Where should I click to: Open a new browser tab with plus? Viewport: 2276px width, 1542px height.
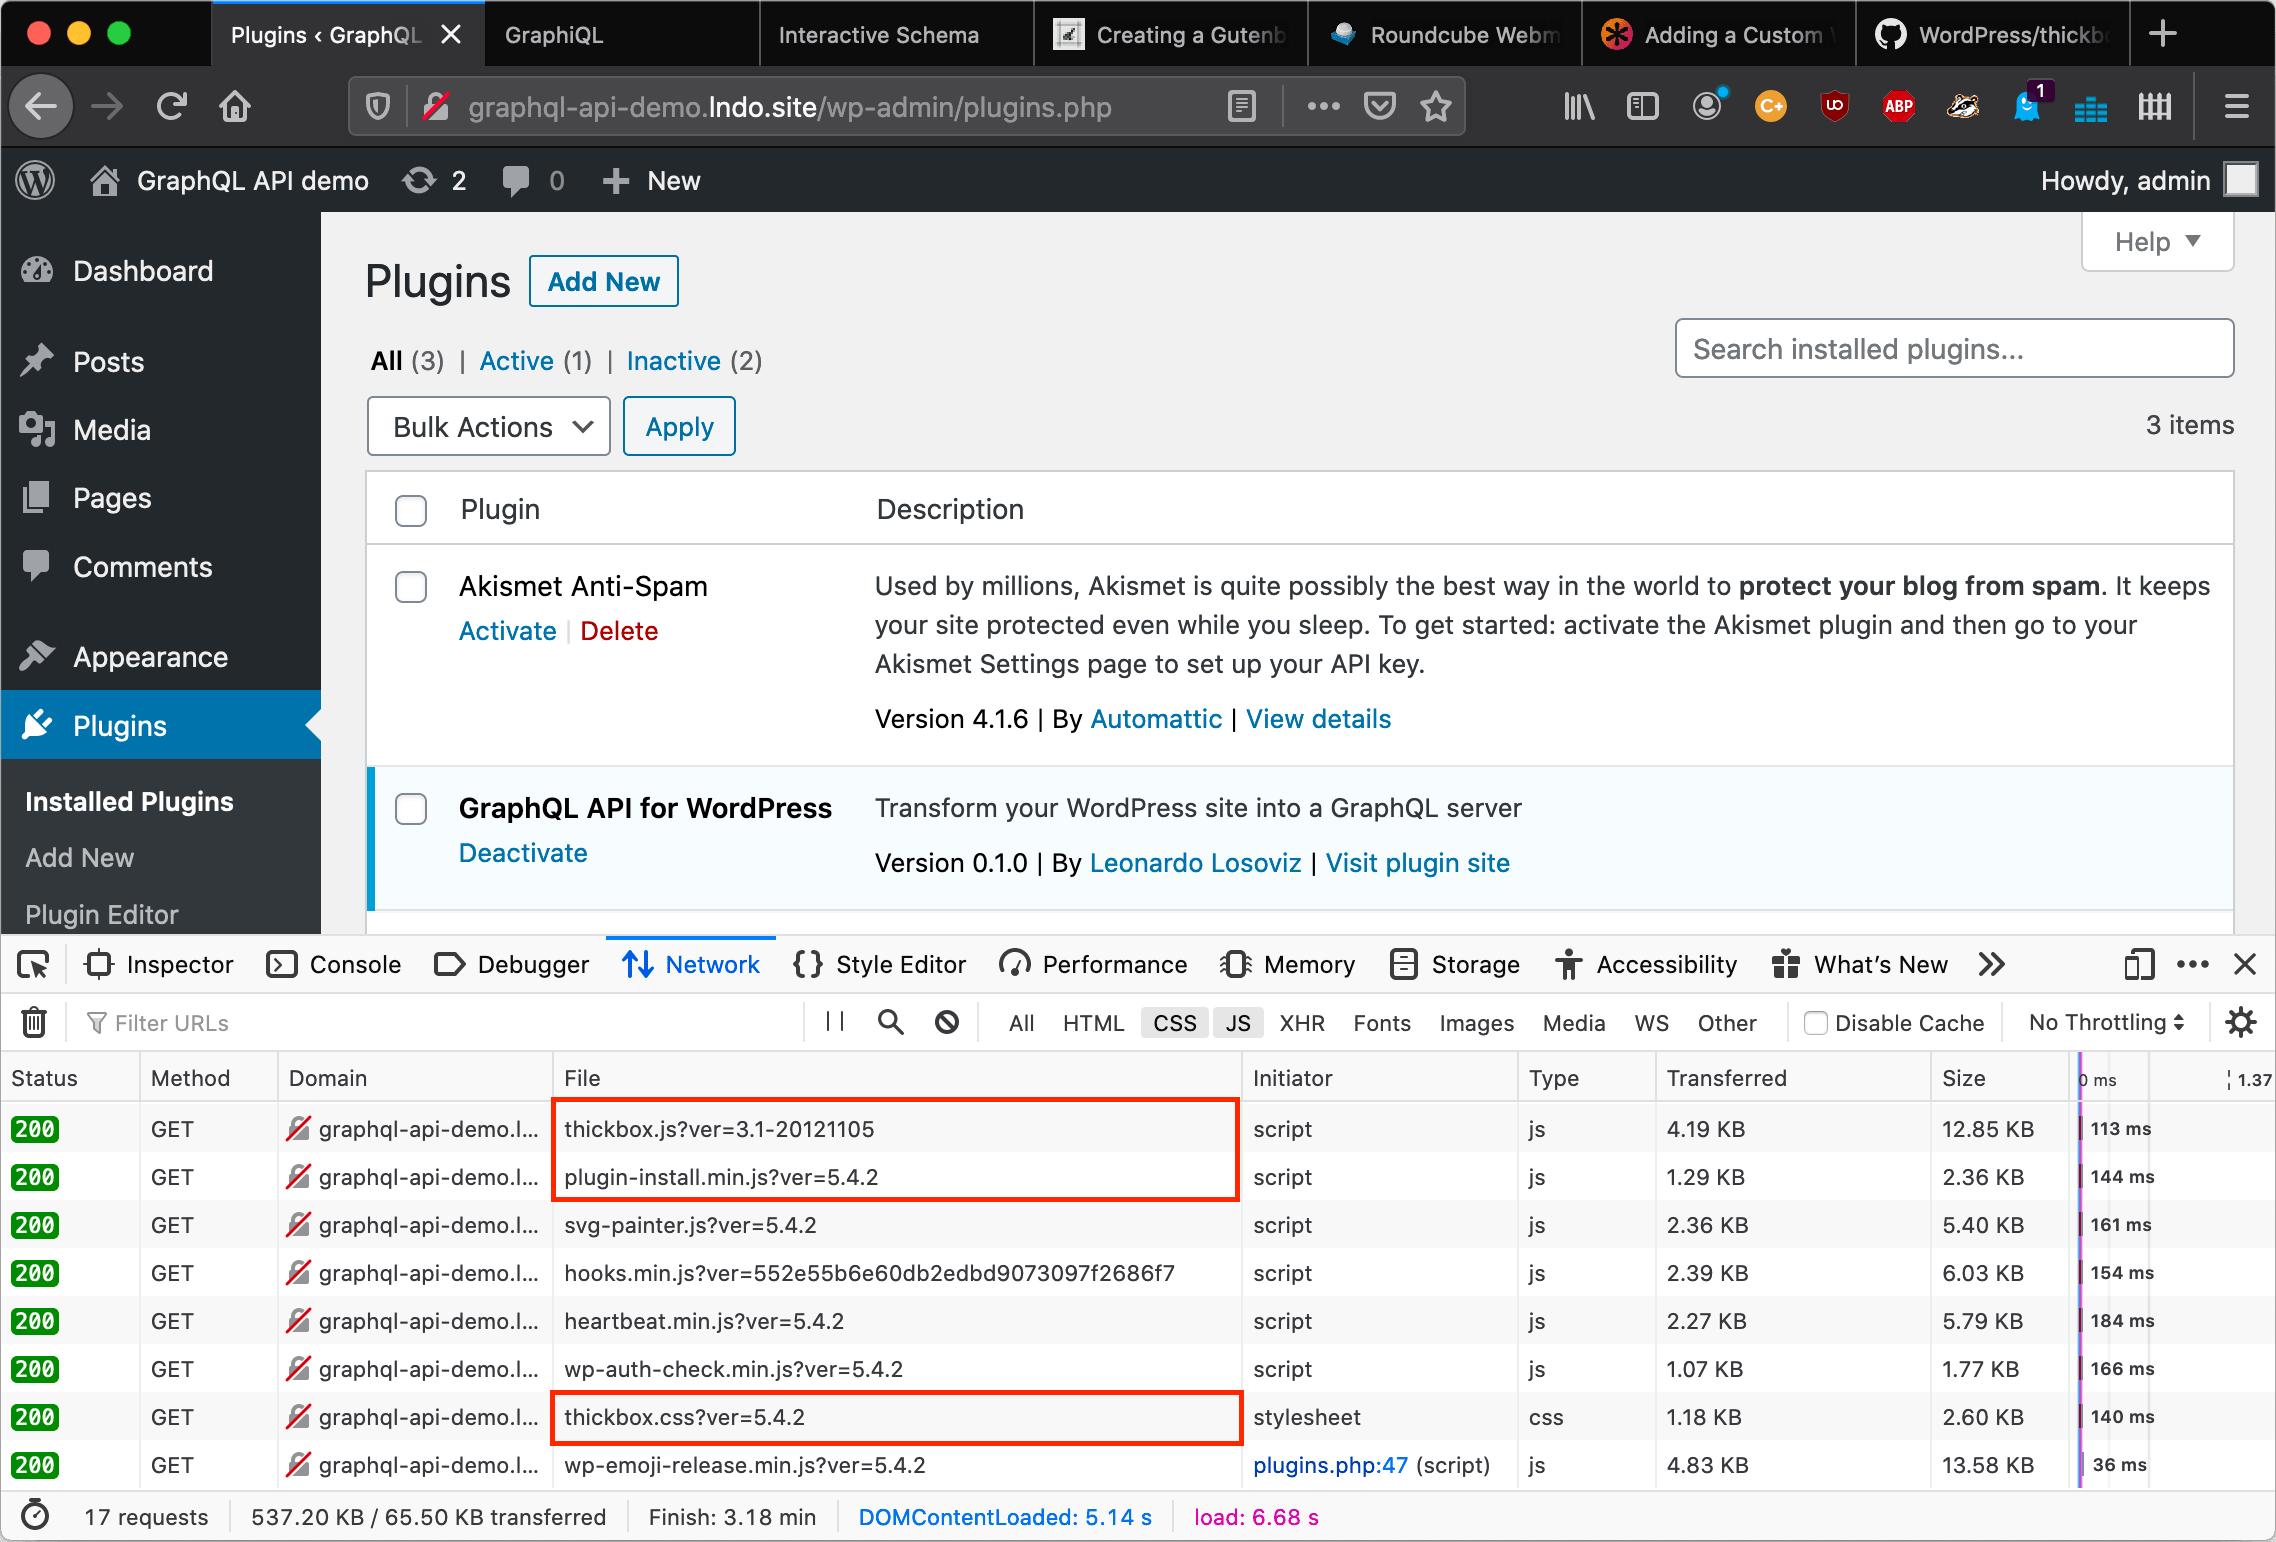2162,35
